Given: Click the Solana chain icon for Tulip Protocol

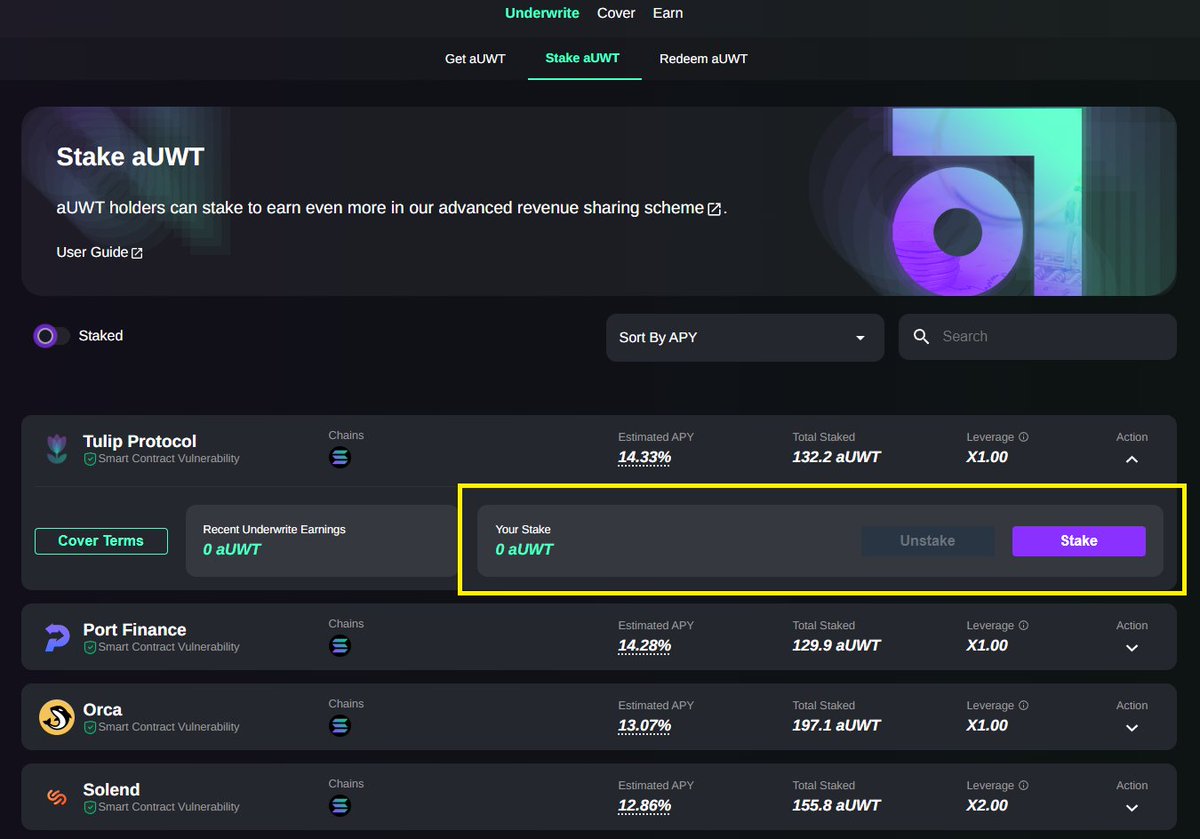Looking at the screenshot, I should [x=341, y=457].
